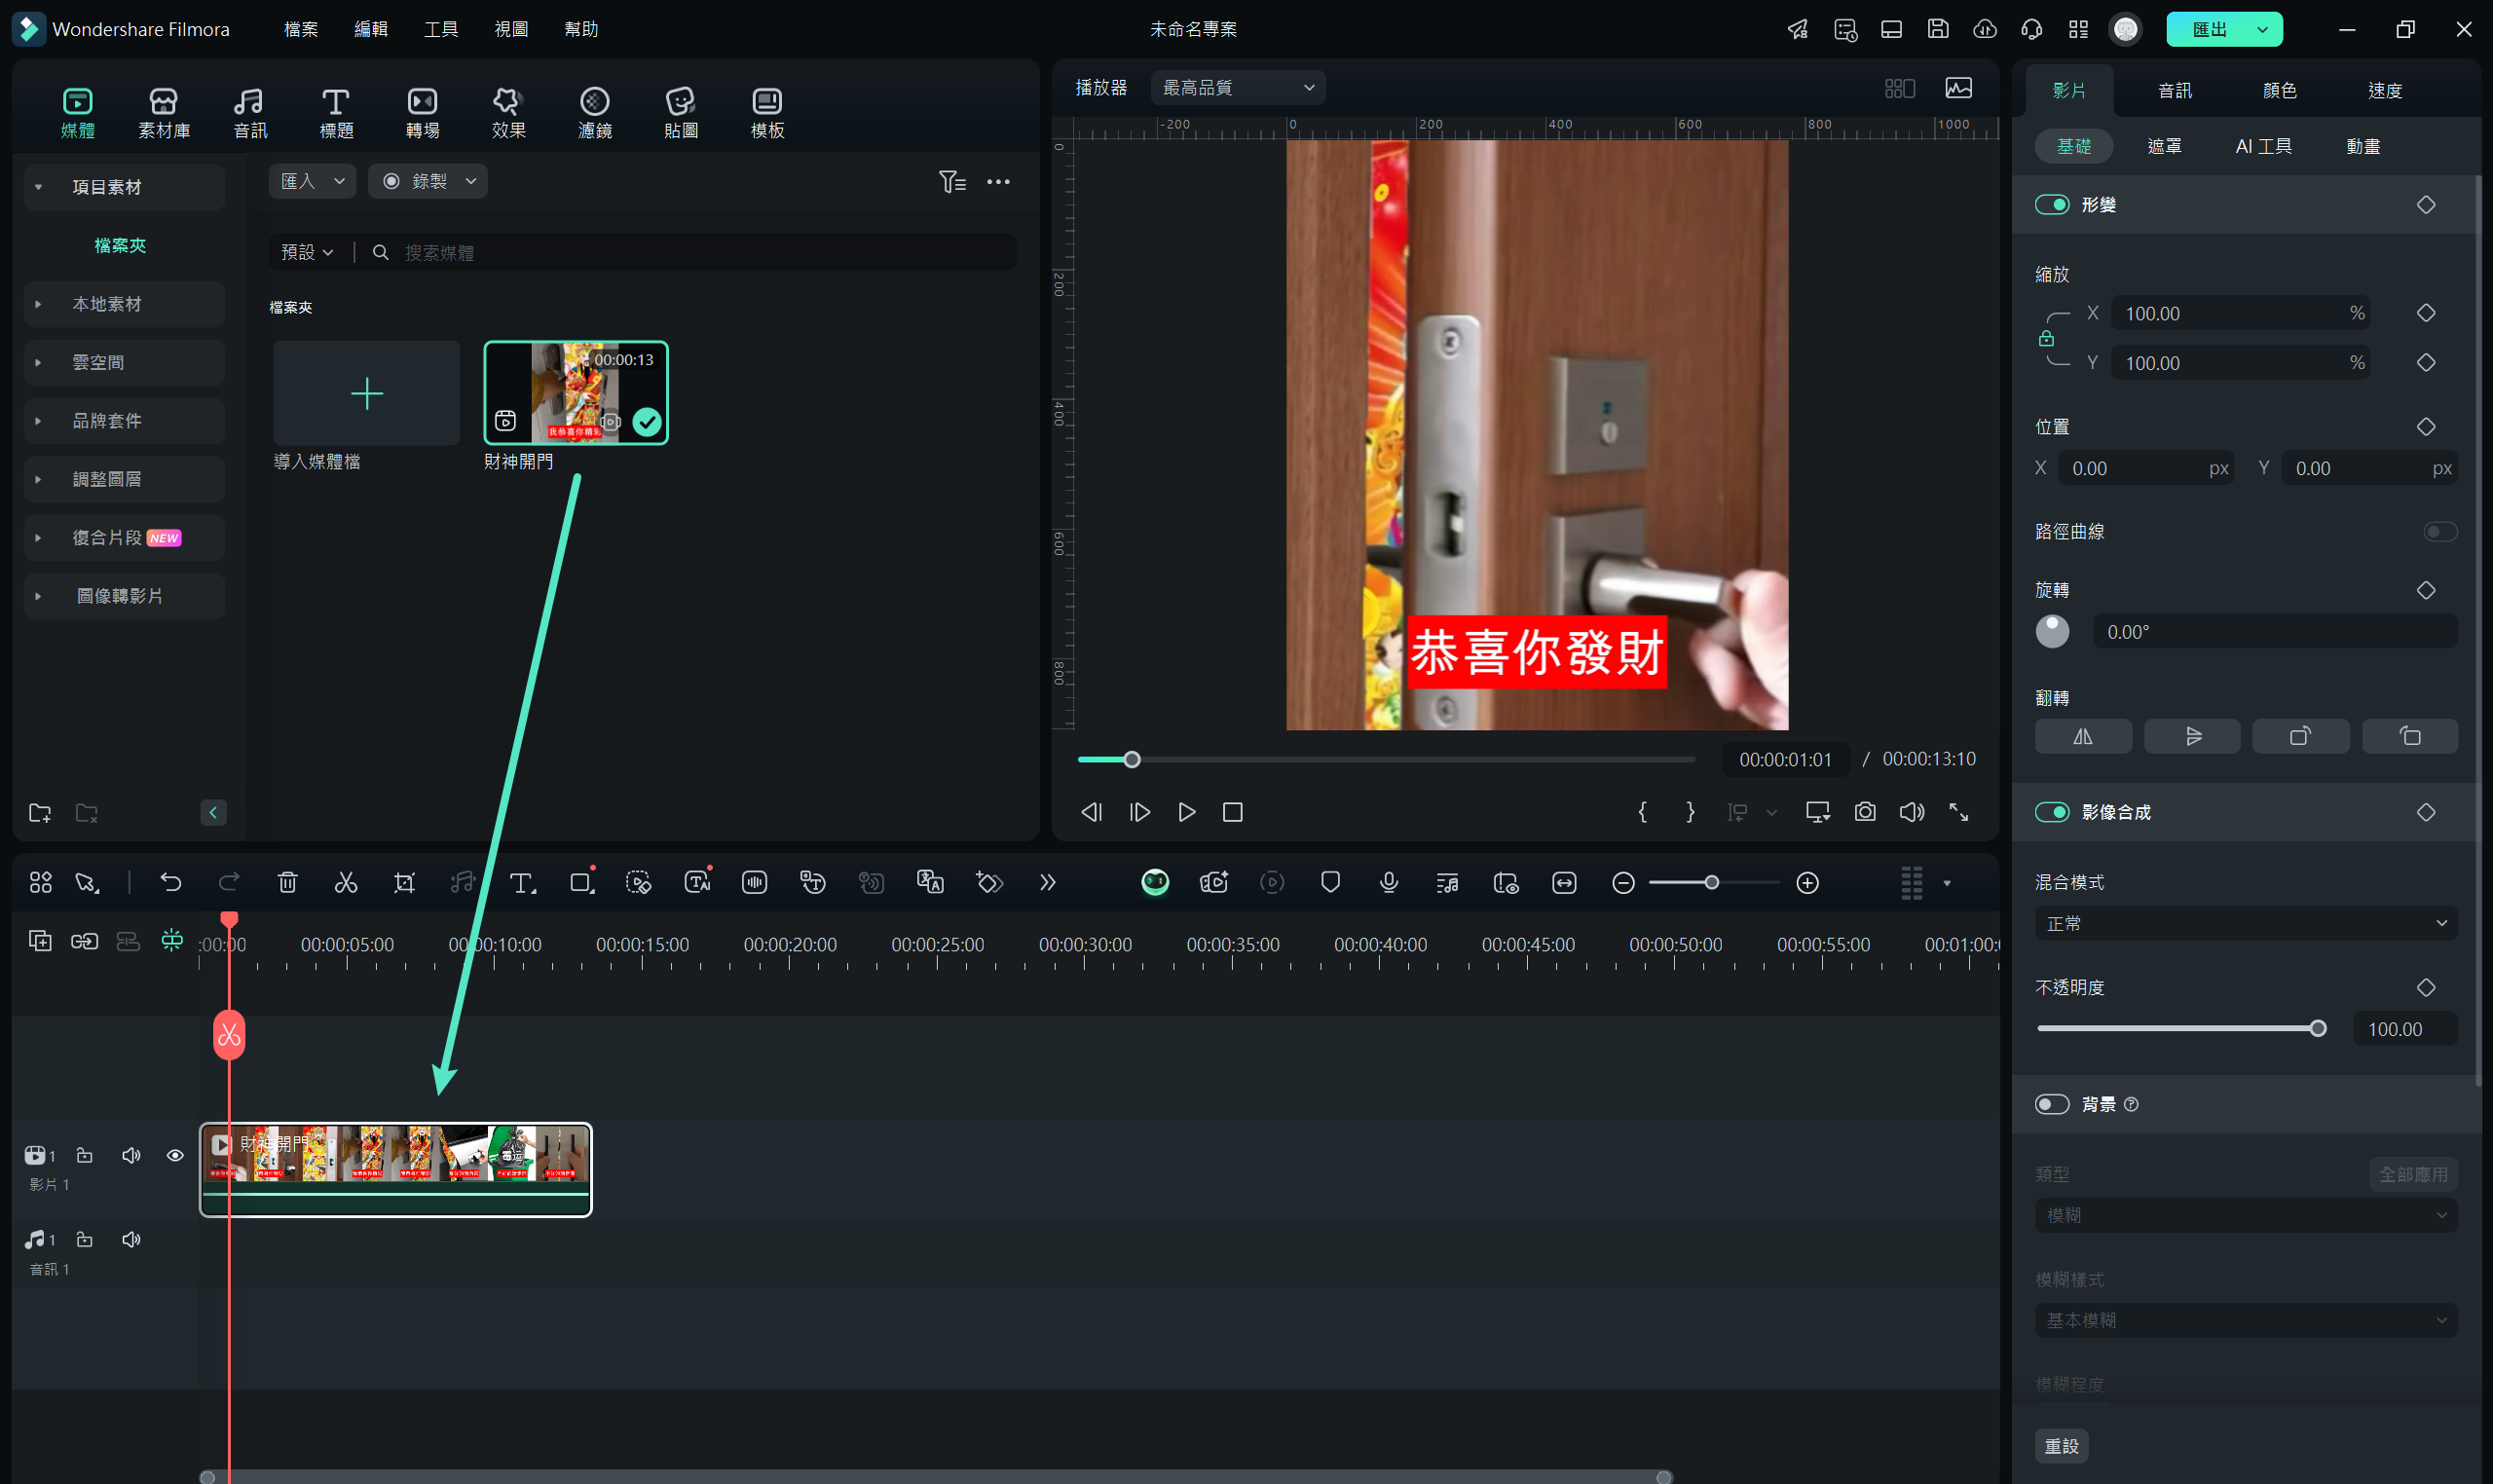Click the 匯出 export button
Image resolution: width=2493 pixels, height=1484 pixels.
pyautogui.click(x=2209, y=30)
